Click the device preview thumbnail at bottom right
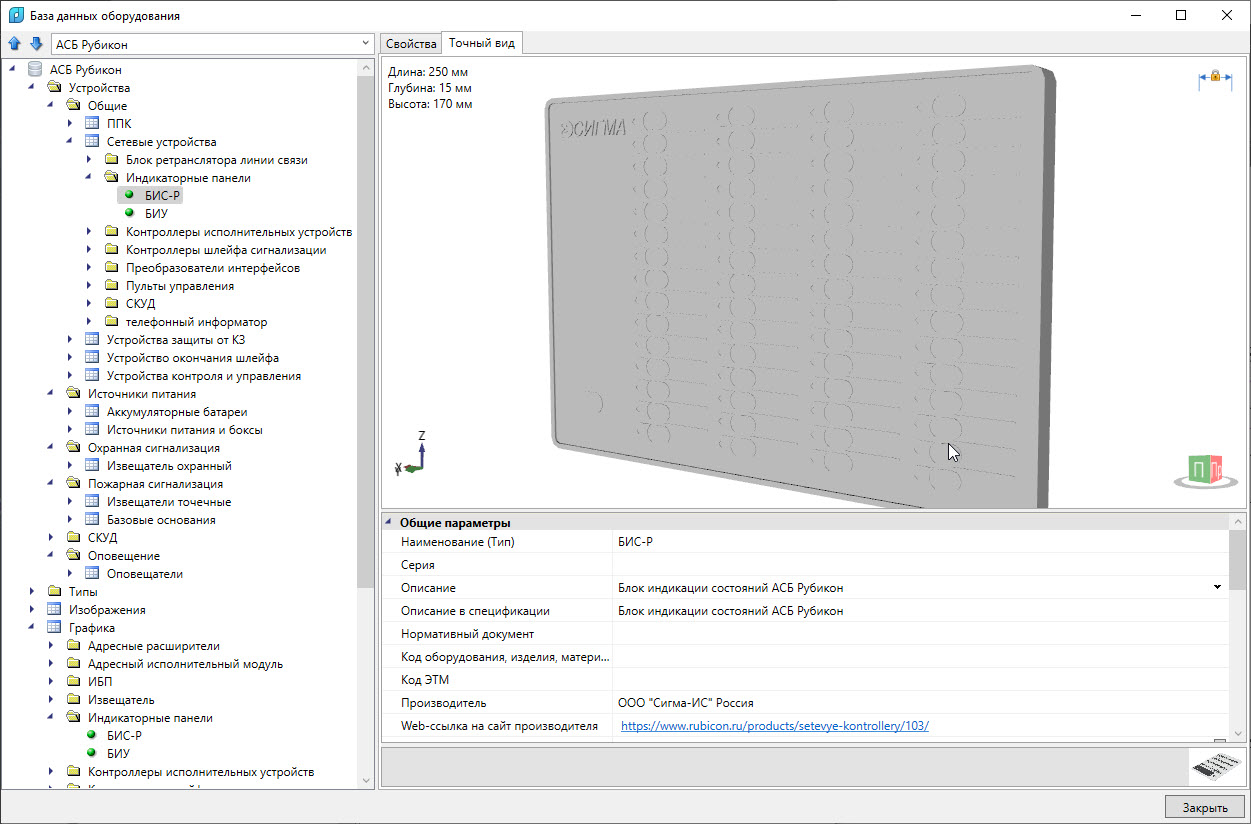 (x=1215, y=767)
